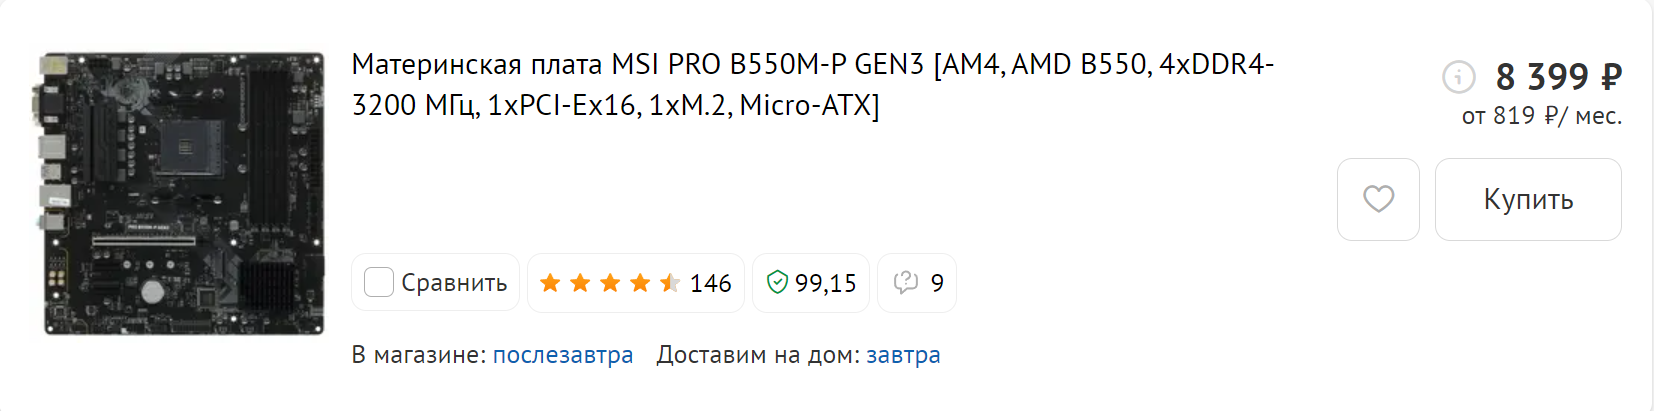
Task: Click the от 819 ₽/ мес. installment offer
Action: pyautogui.click(x=1541, y=116)
